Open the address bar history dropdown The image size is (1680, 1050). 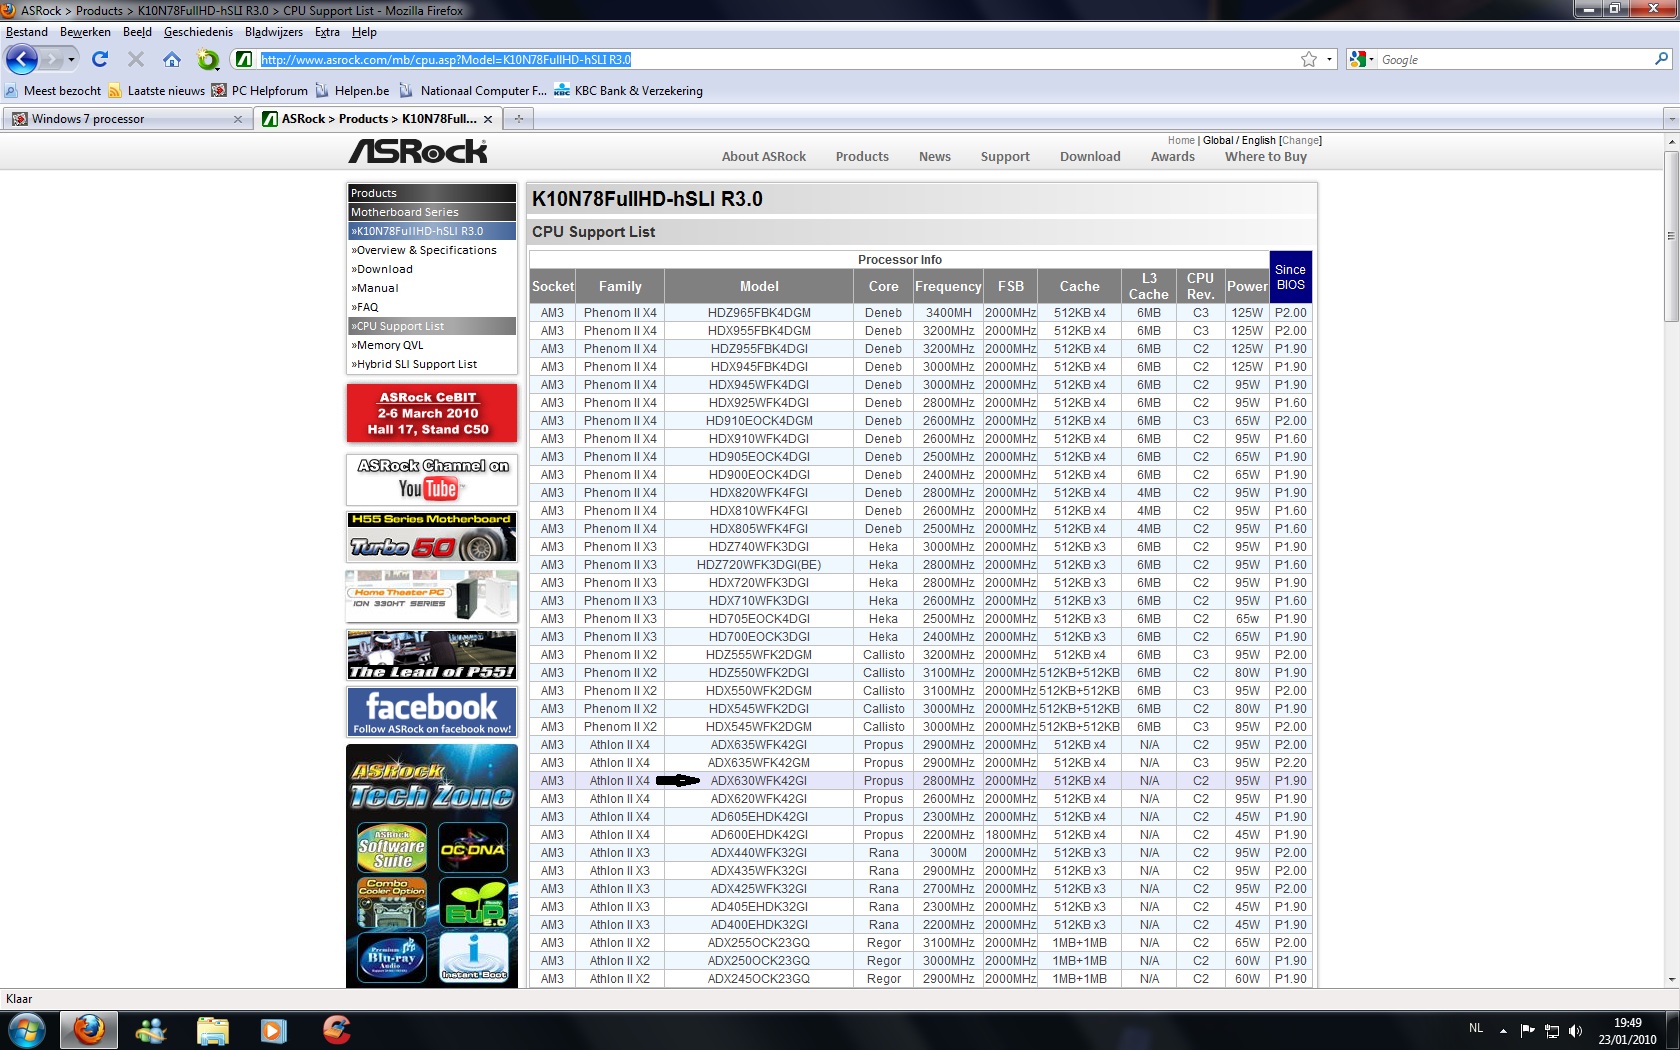click(x=1329, y=60)
